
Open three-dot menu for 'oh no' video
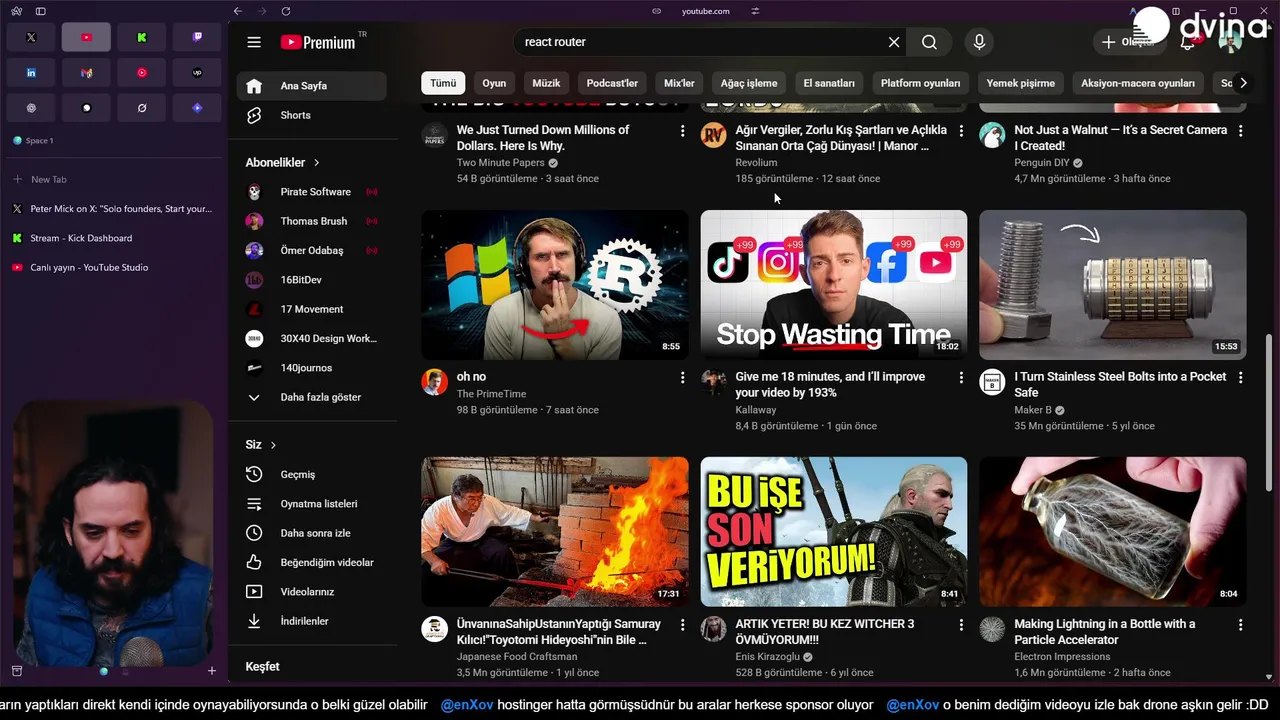pyautogui.click(x=683, y=378)
